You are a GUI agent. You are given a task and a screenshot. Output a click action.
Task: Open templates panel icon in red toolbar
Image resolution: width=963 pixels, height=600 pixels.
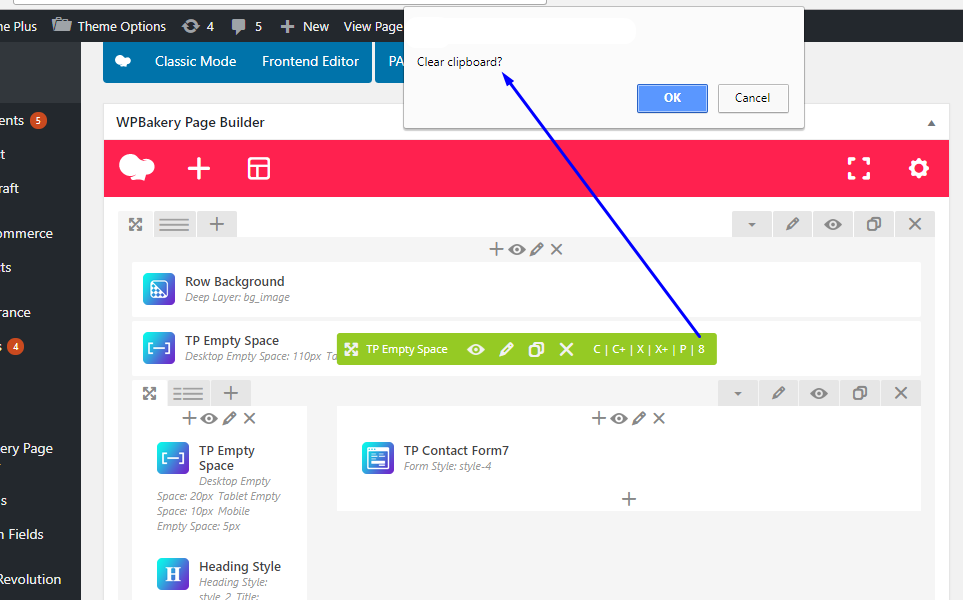click(x=259, y=168)
